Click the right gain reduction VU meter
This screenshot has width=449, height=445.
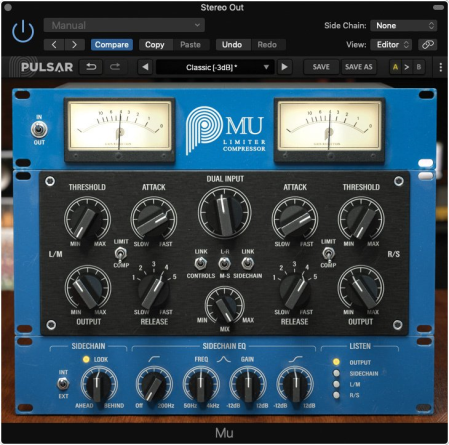329,130
